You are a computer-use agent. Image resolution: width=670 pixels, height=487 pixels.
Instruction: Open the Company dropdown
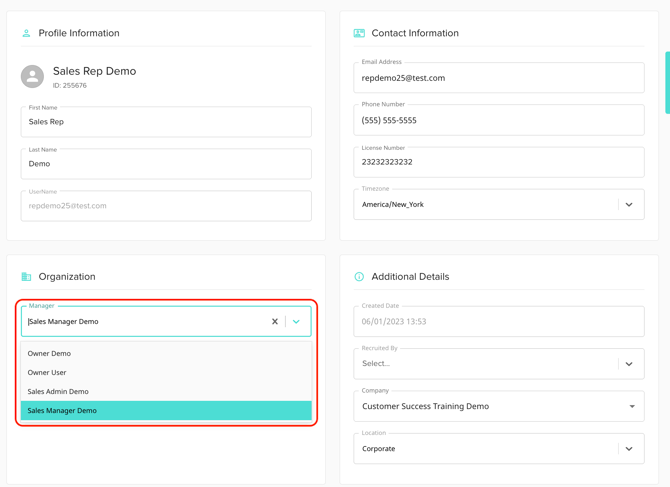(x=632, y=407)
